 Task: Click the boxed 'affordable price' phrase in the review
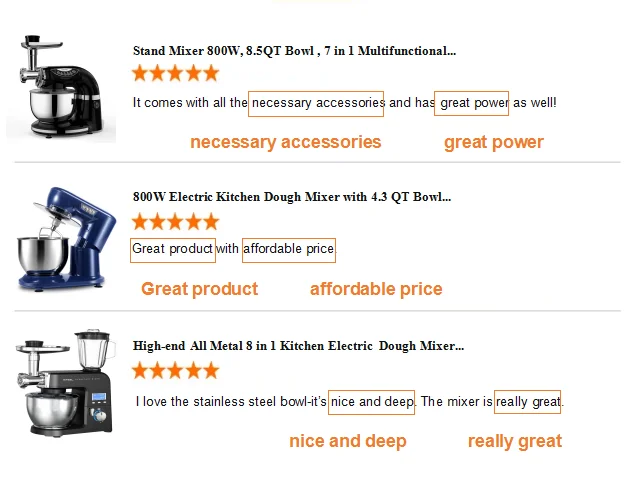click(288, 249)
